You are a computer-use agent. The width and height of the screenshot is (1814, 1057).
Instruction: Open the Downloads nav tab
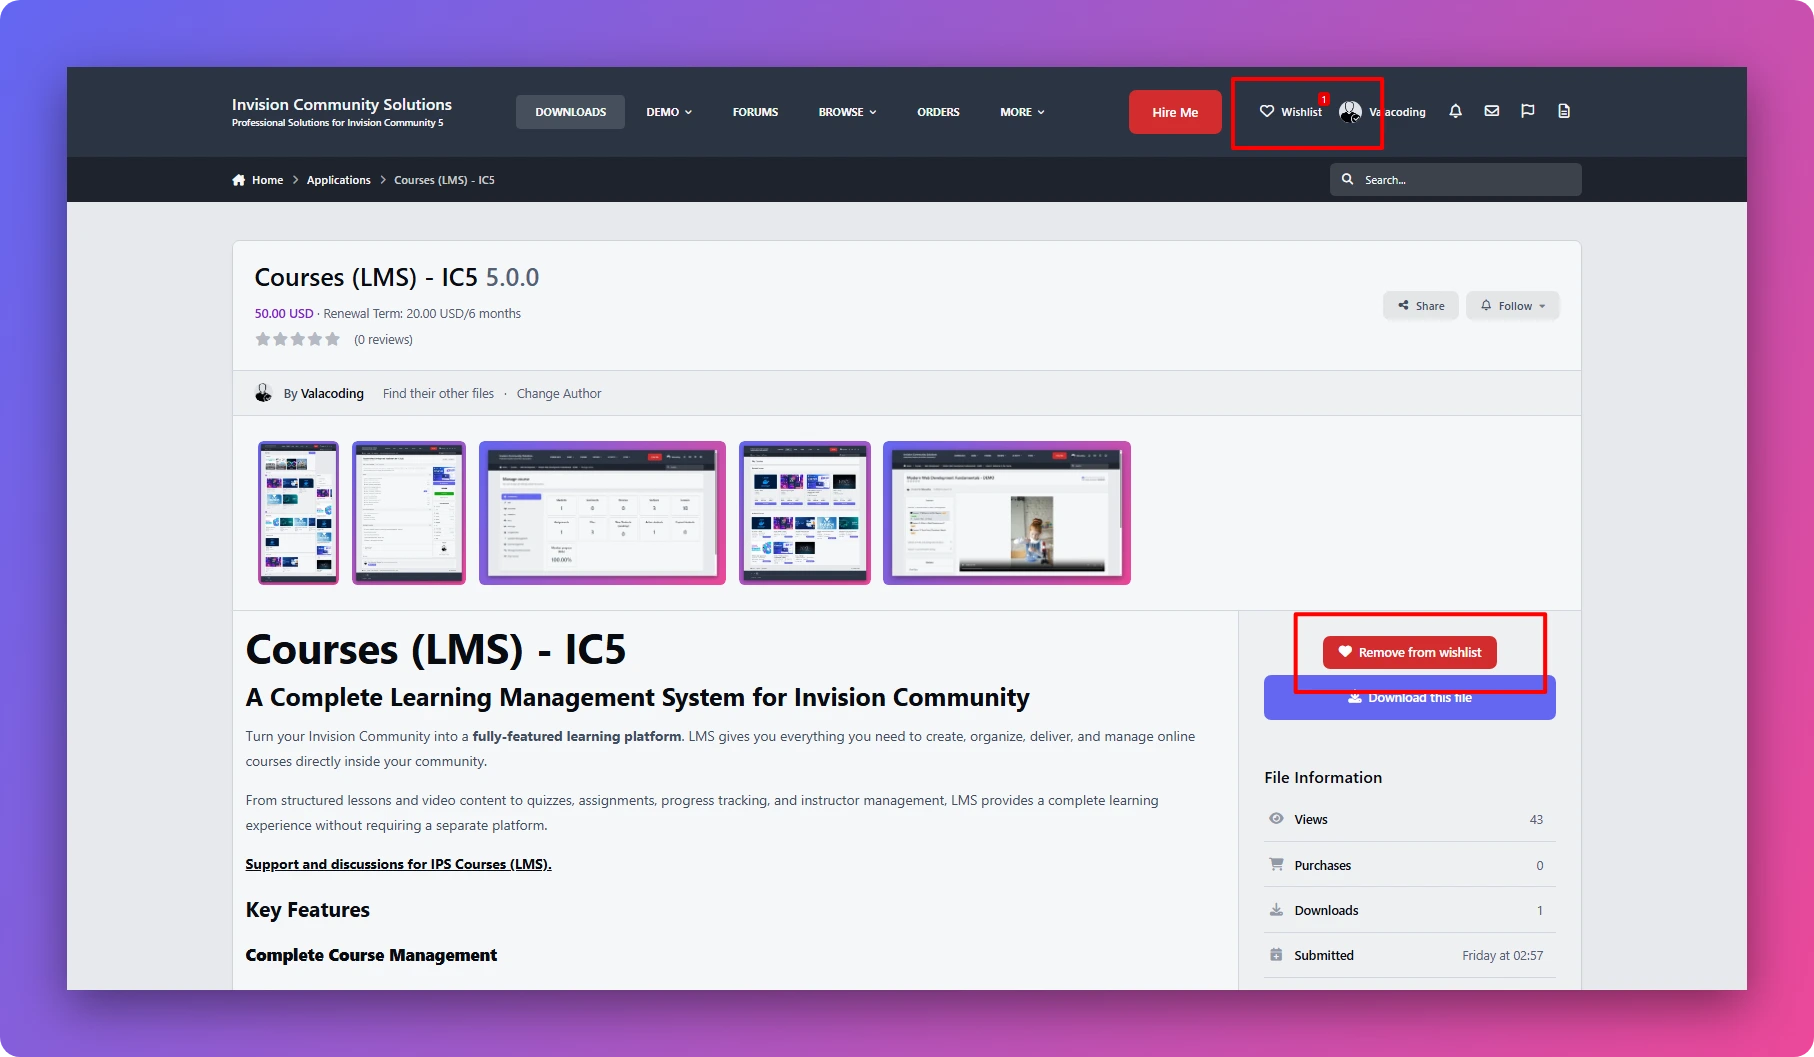point(570,112)
